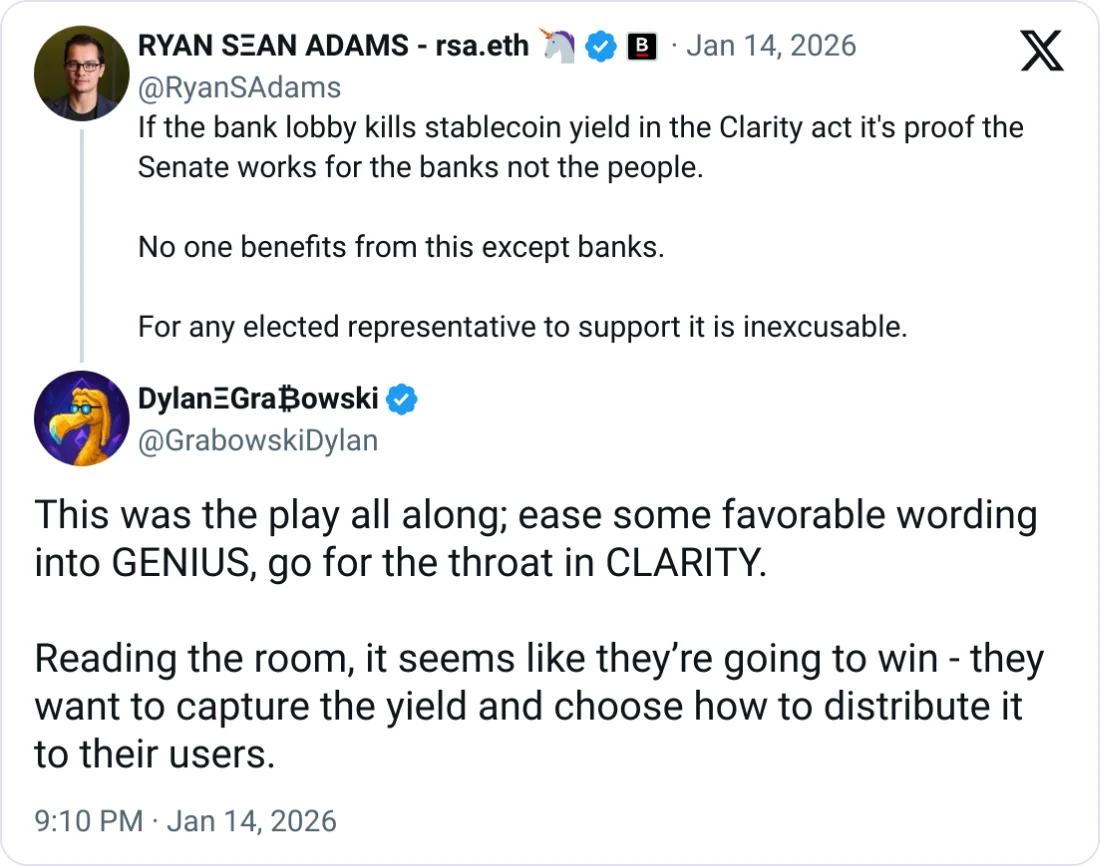Viewport: 1100px width, 866px height.
Task: Click the black B affiliation badge
Action: (x=641, y=46)
